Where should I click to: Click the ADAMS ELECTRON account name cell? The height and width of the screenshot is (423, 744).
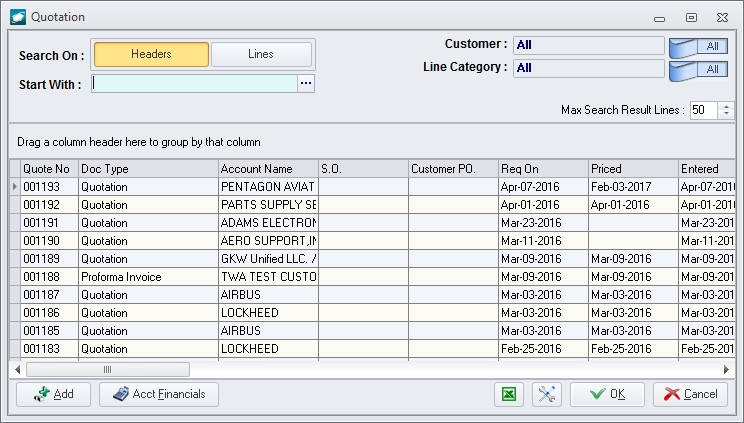coord(268,223)
